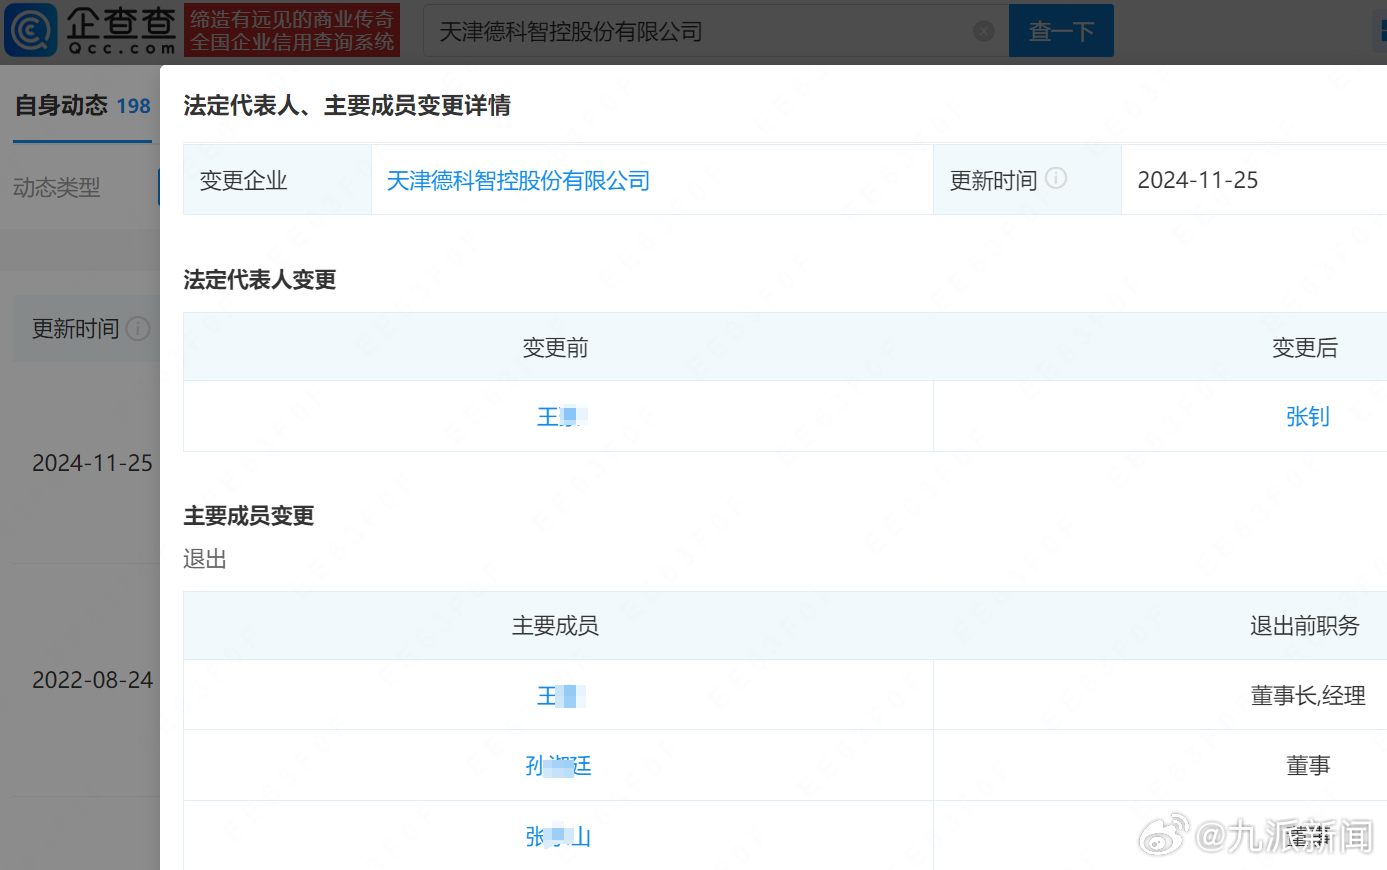Click the 董事长,经理 position cell

(1308, 696)
